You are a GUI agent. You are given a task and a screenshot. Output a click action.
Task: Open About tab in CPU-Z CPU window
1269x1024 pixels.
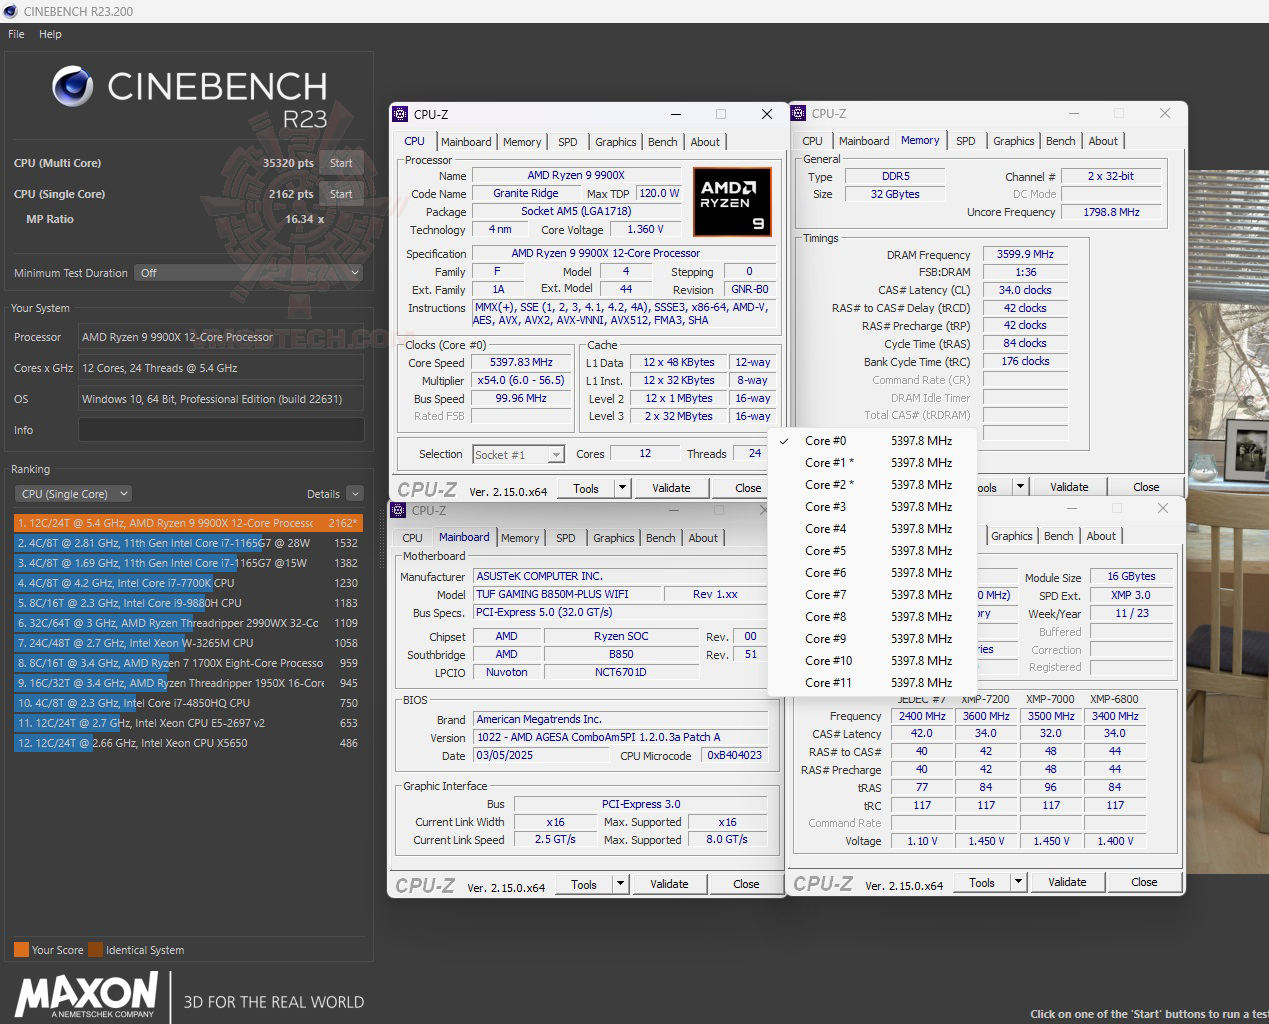pos(705,142)
